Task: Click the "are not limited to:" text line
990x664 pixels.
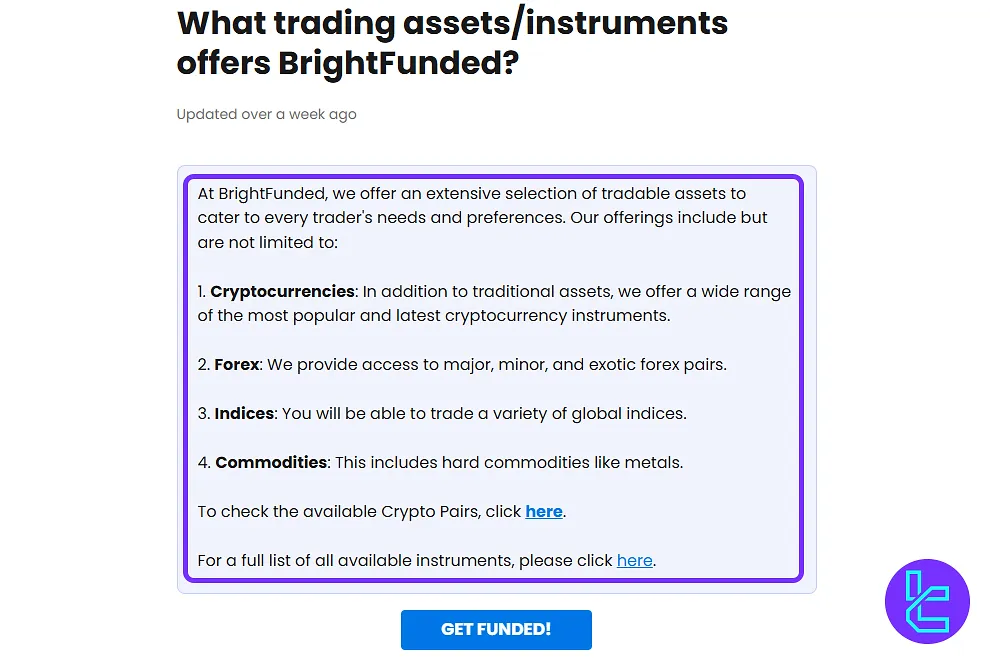Action: [268, 242]
